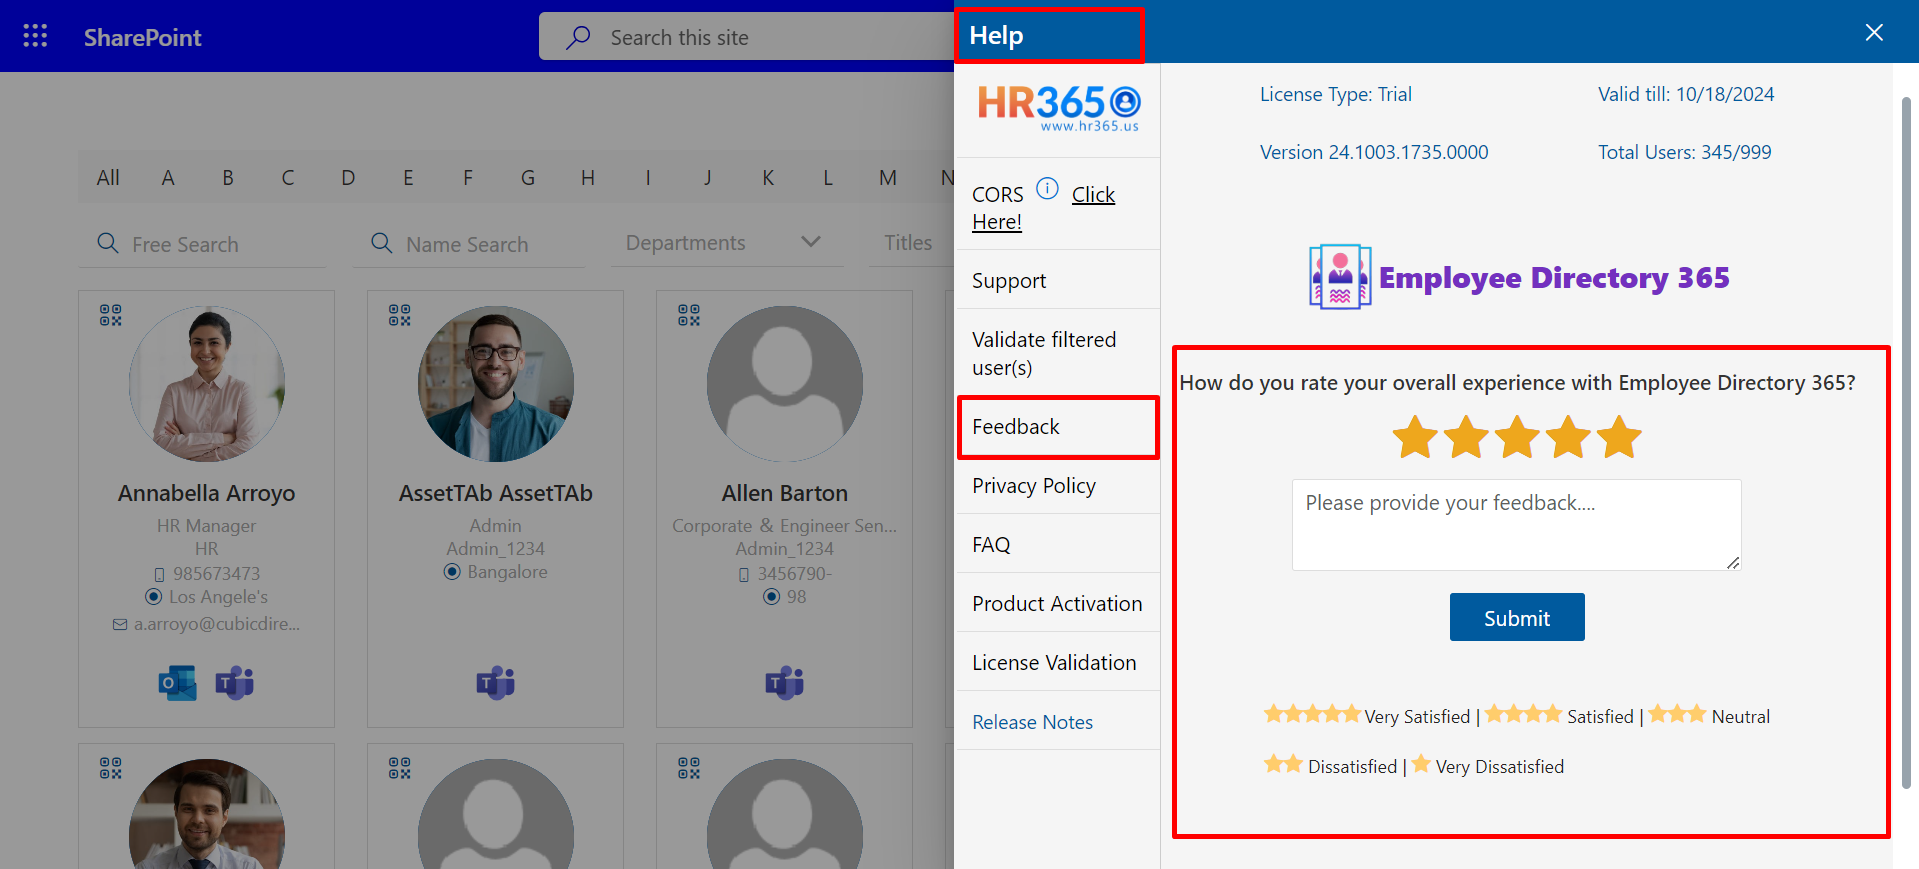
Task: Select Validate filtered user(s) menu item
Action: 1058,354
